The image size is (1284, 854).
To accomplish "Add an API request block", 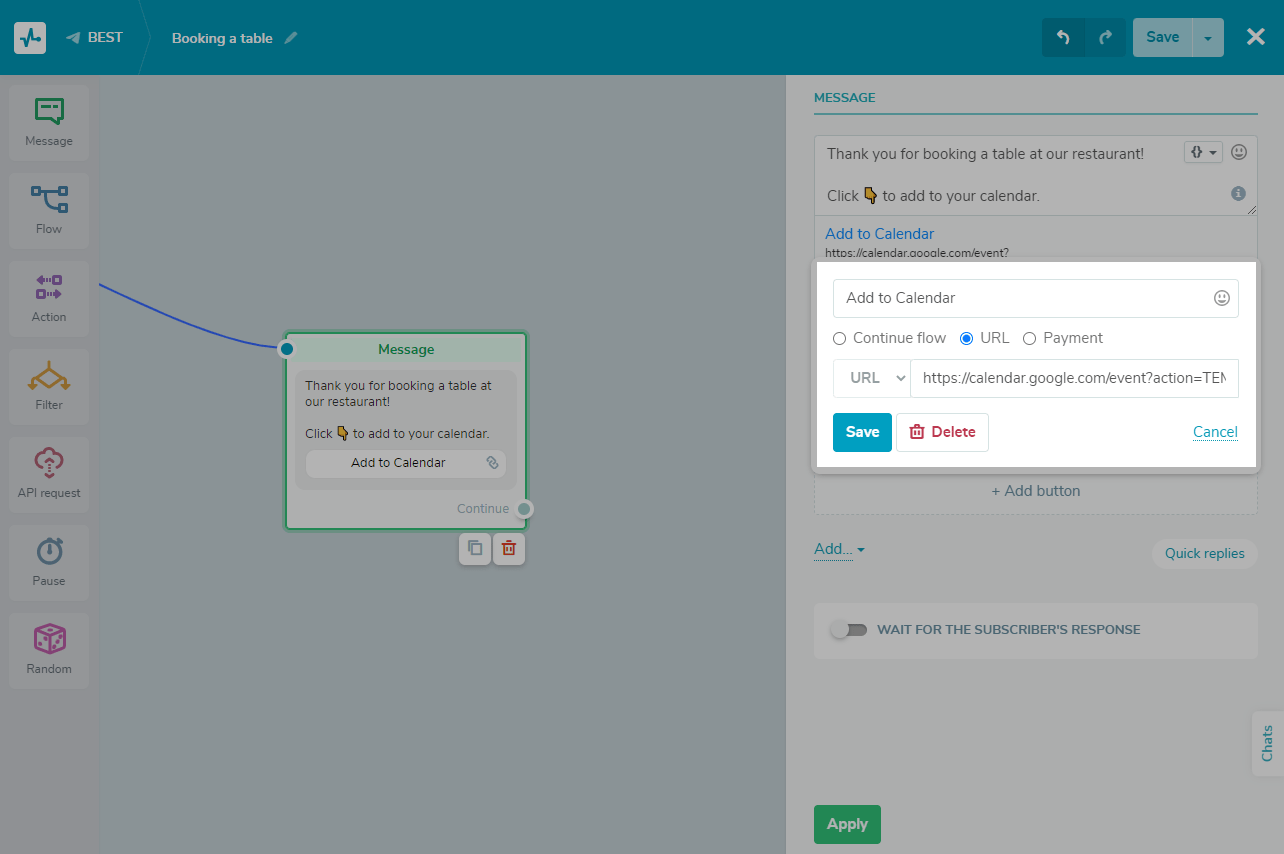I will click(49, 475).
